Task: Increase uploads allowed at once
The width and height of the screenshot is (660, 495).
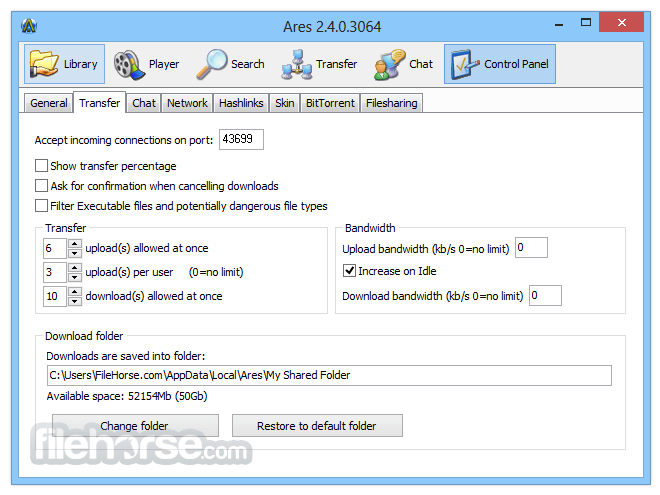Action: coord(75,243)
